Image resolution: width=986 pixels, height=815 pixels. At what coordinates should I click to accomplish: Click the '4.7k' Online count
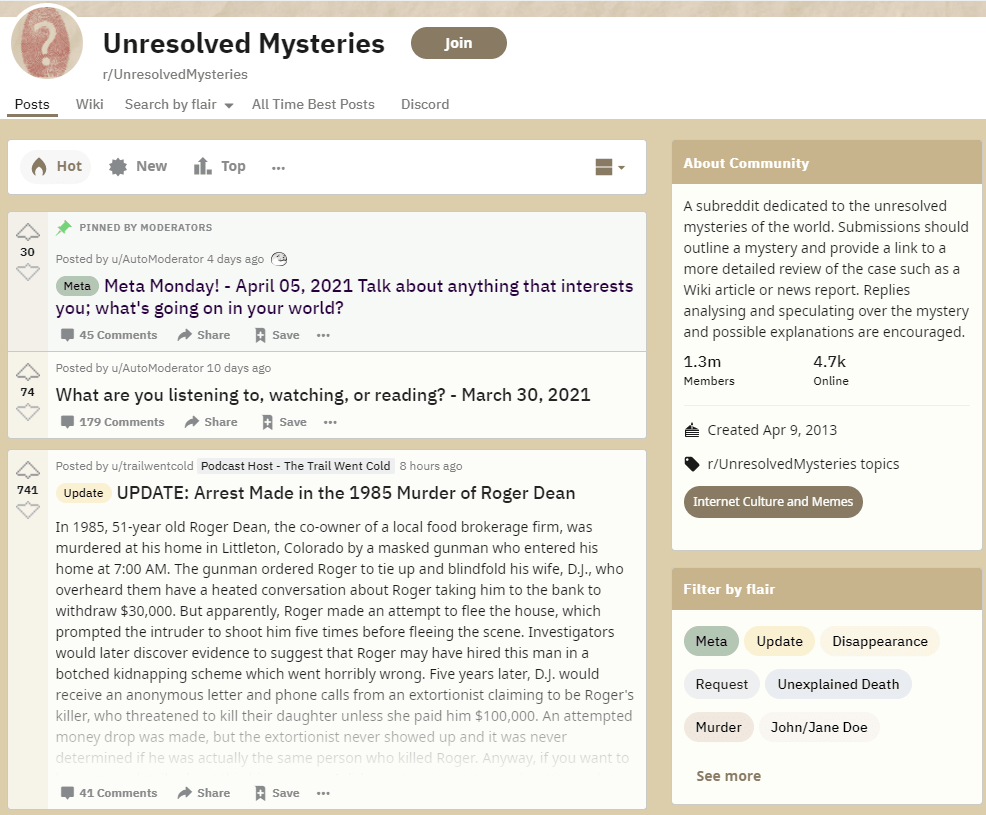tap(829, 362)
